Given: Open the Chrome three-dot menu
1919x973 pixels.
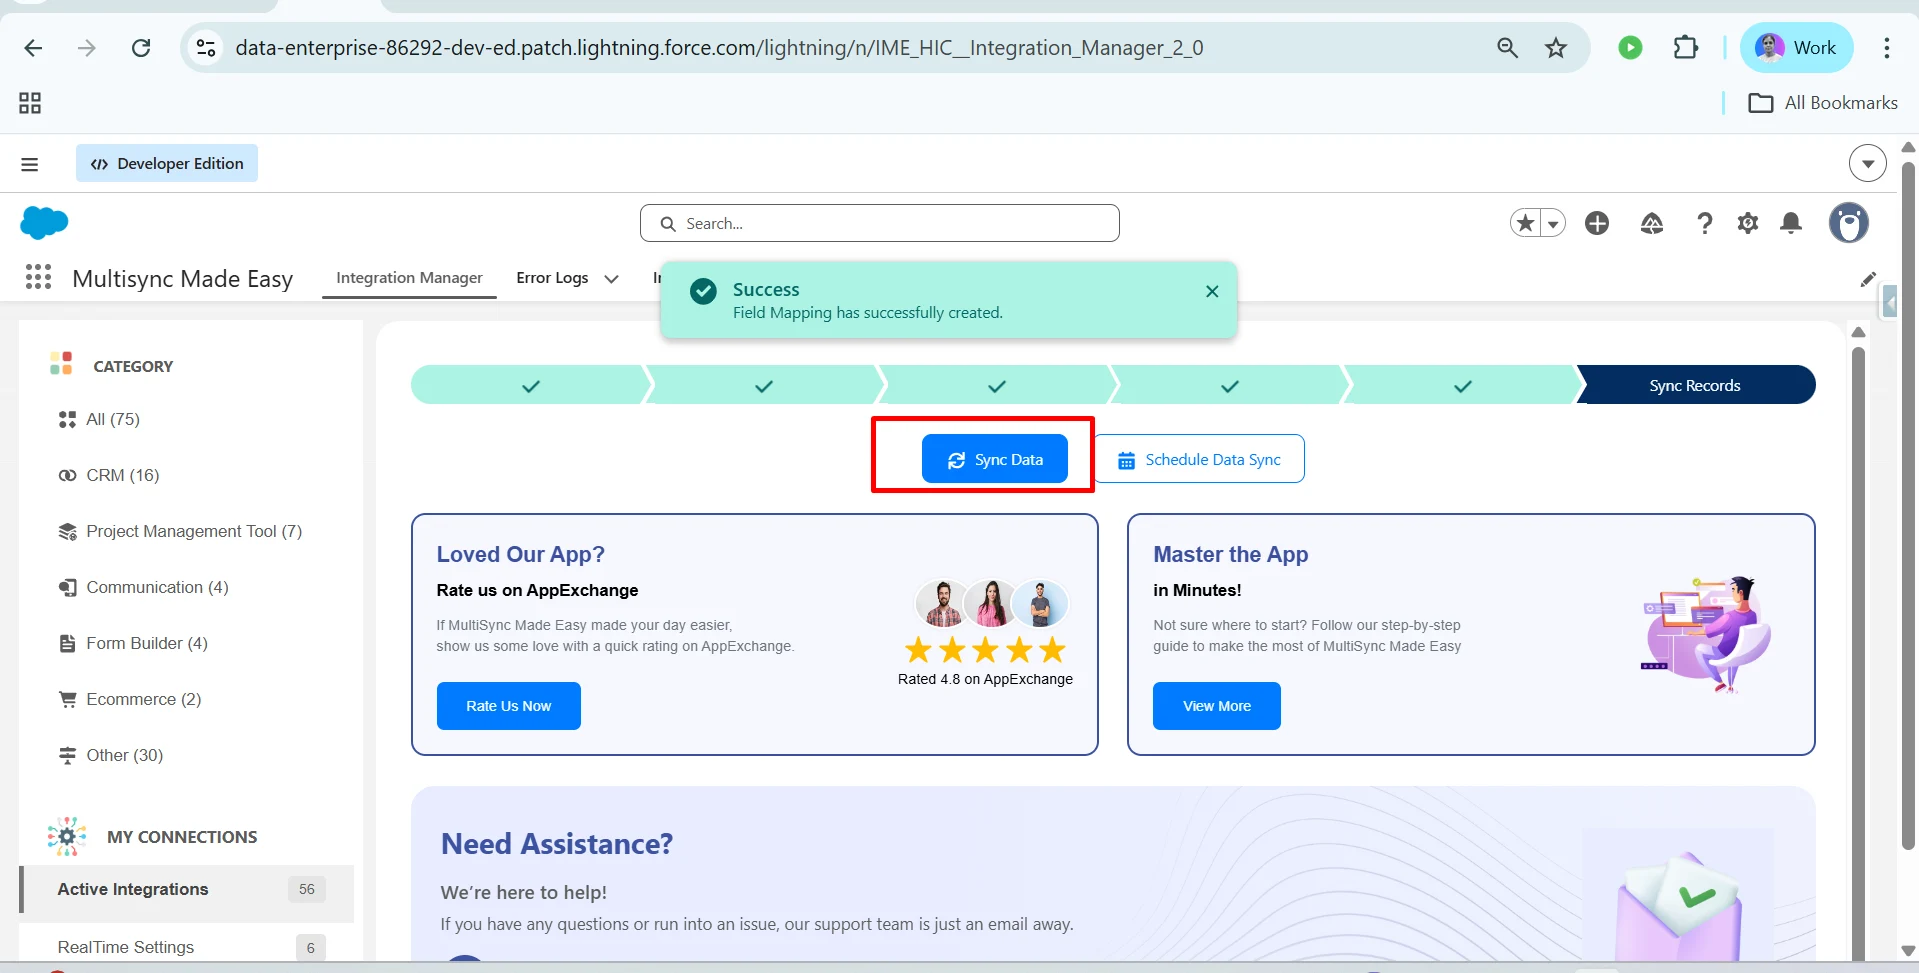Looking at the screenshot, I should pos(1887,48).
